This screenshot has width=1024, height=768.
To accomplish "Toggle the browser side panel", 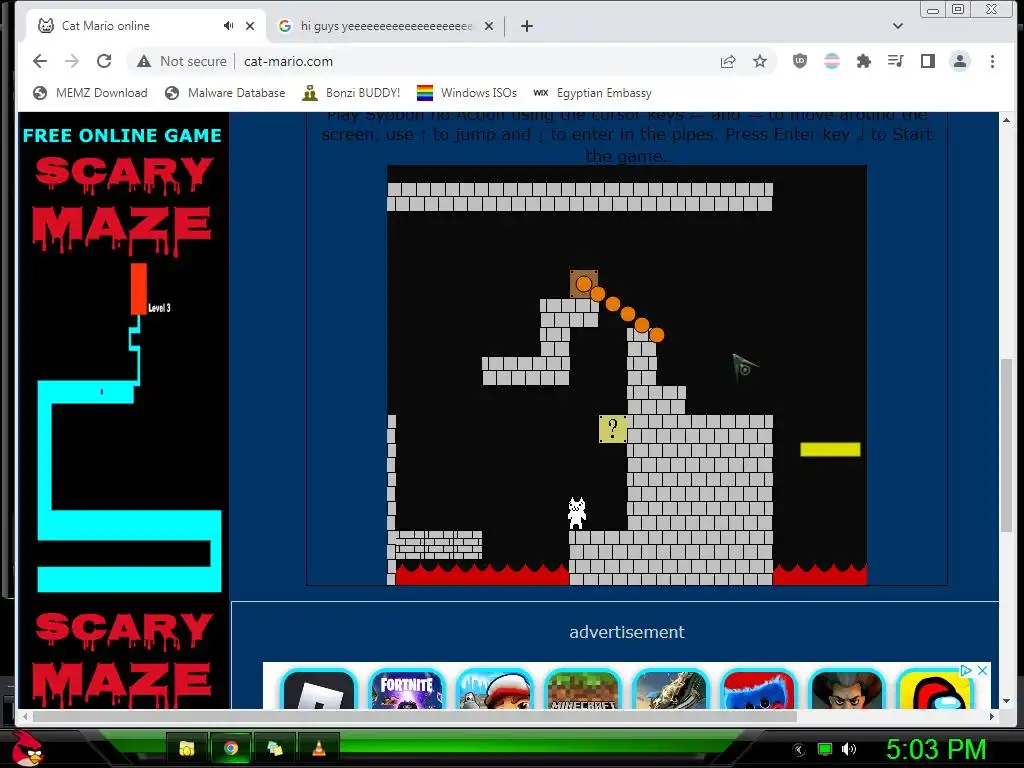I will pos(927,61).
